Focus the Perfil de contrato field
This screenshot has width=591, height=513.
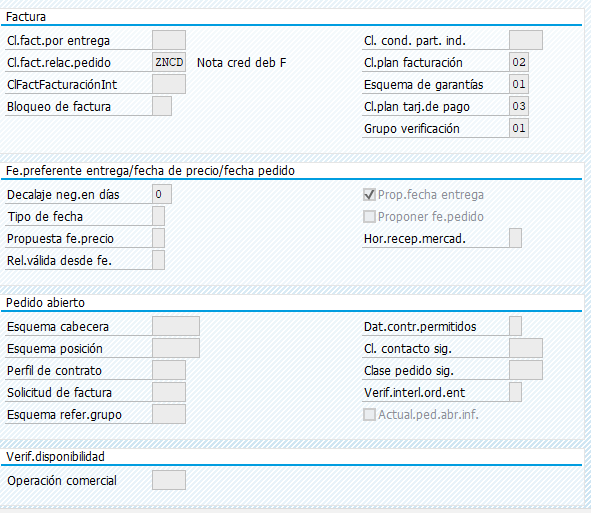[169, 370]
